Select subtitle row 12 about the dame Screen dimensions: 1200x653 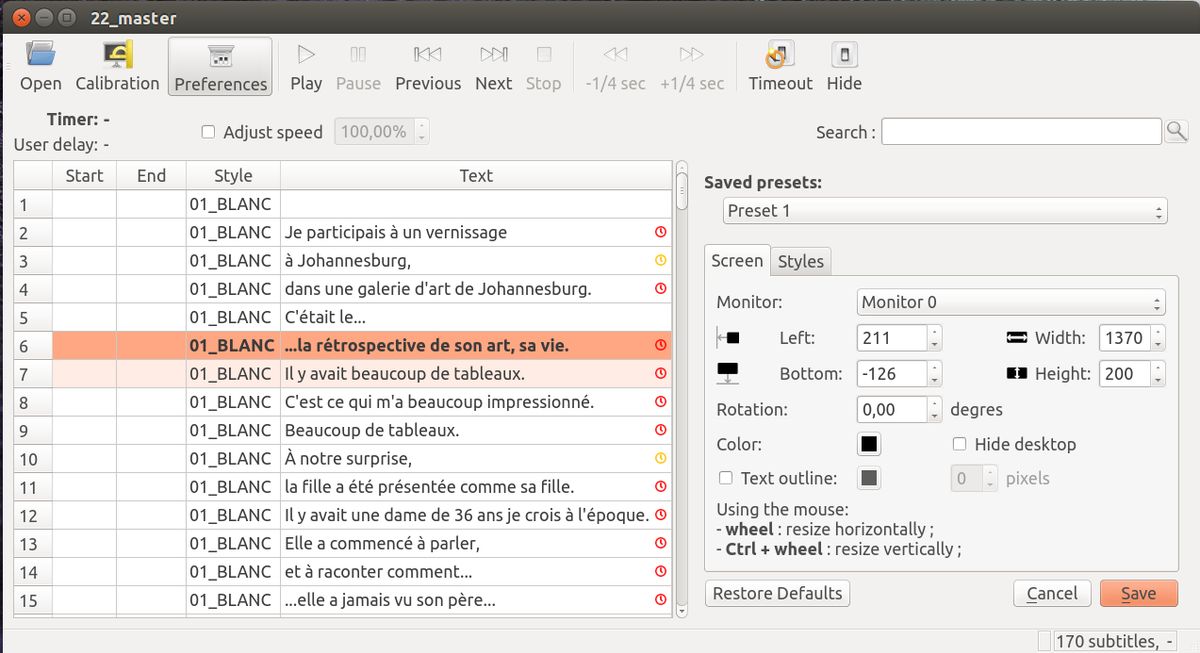[400, 516]
